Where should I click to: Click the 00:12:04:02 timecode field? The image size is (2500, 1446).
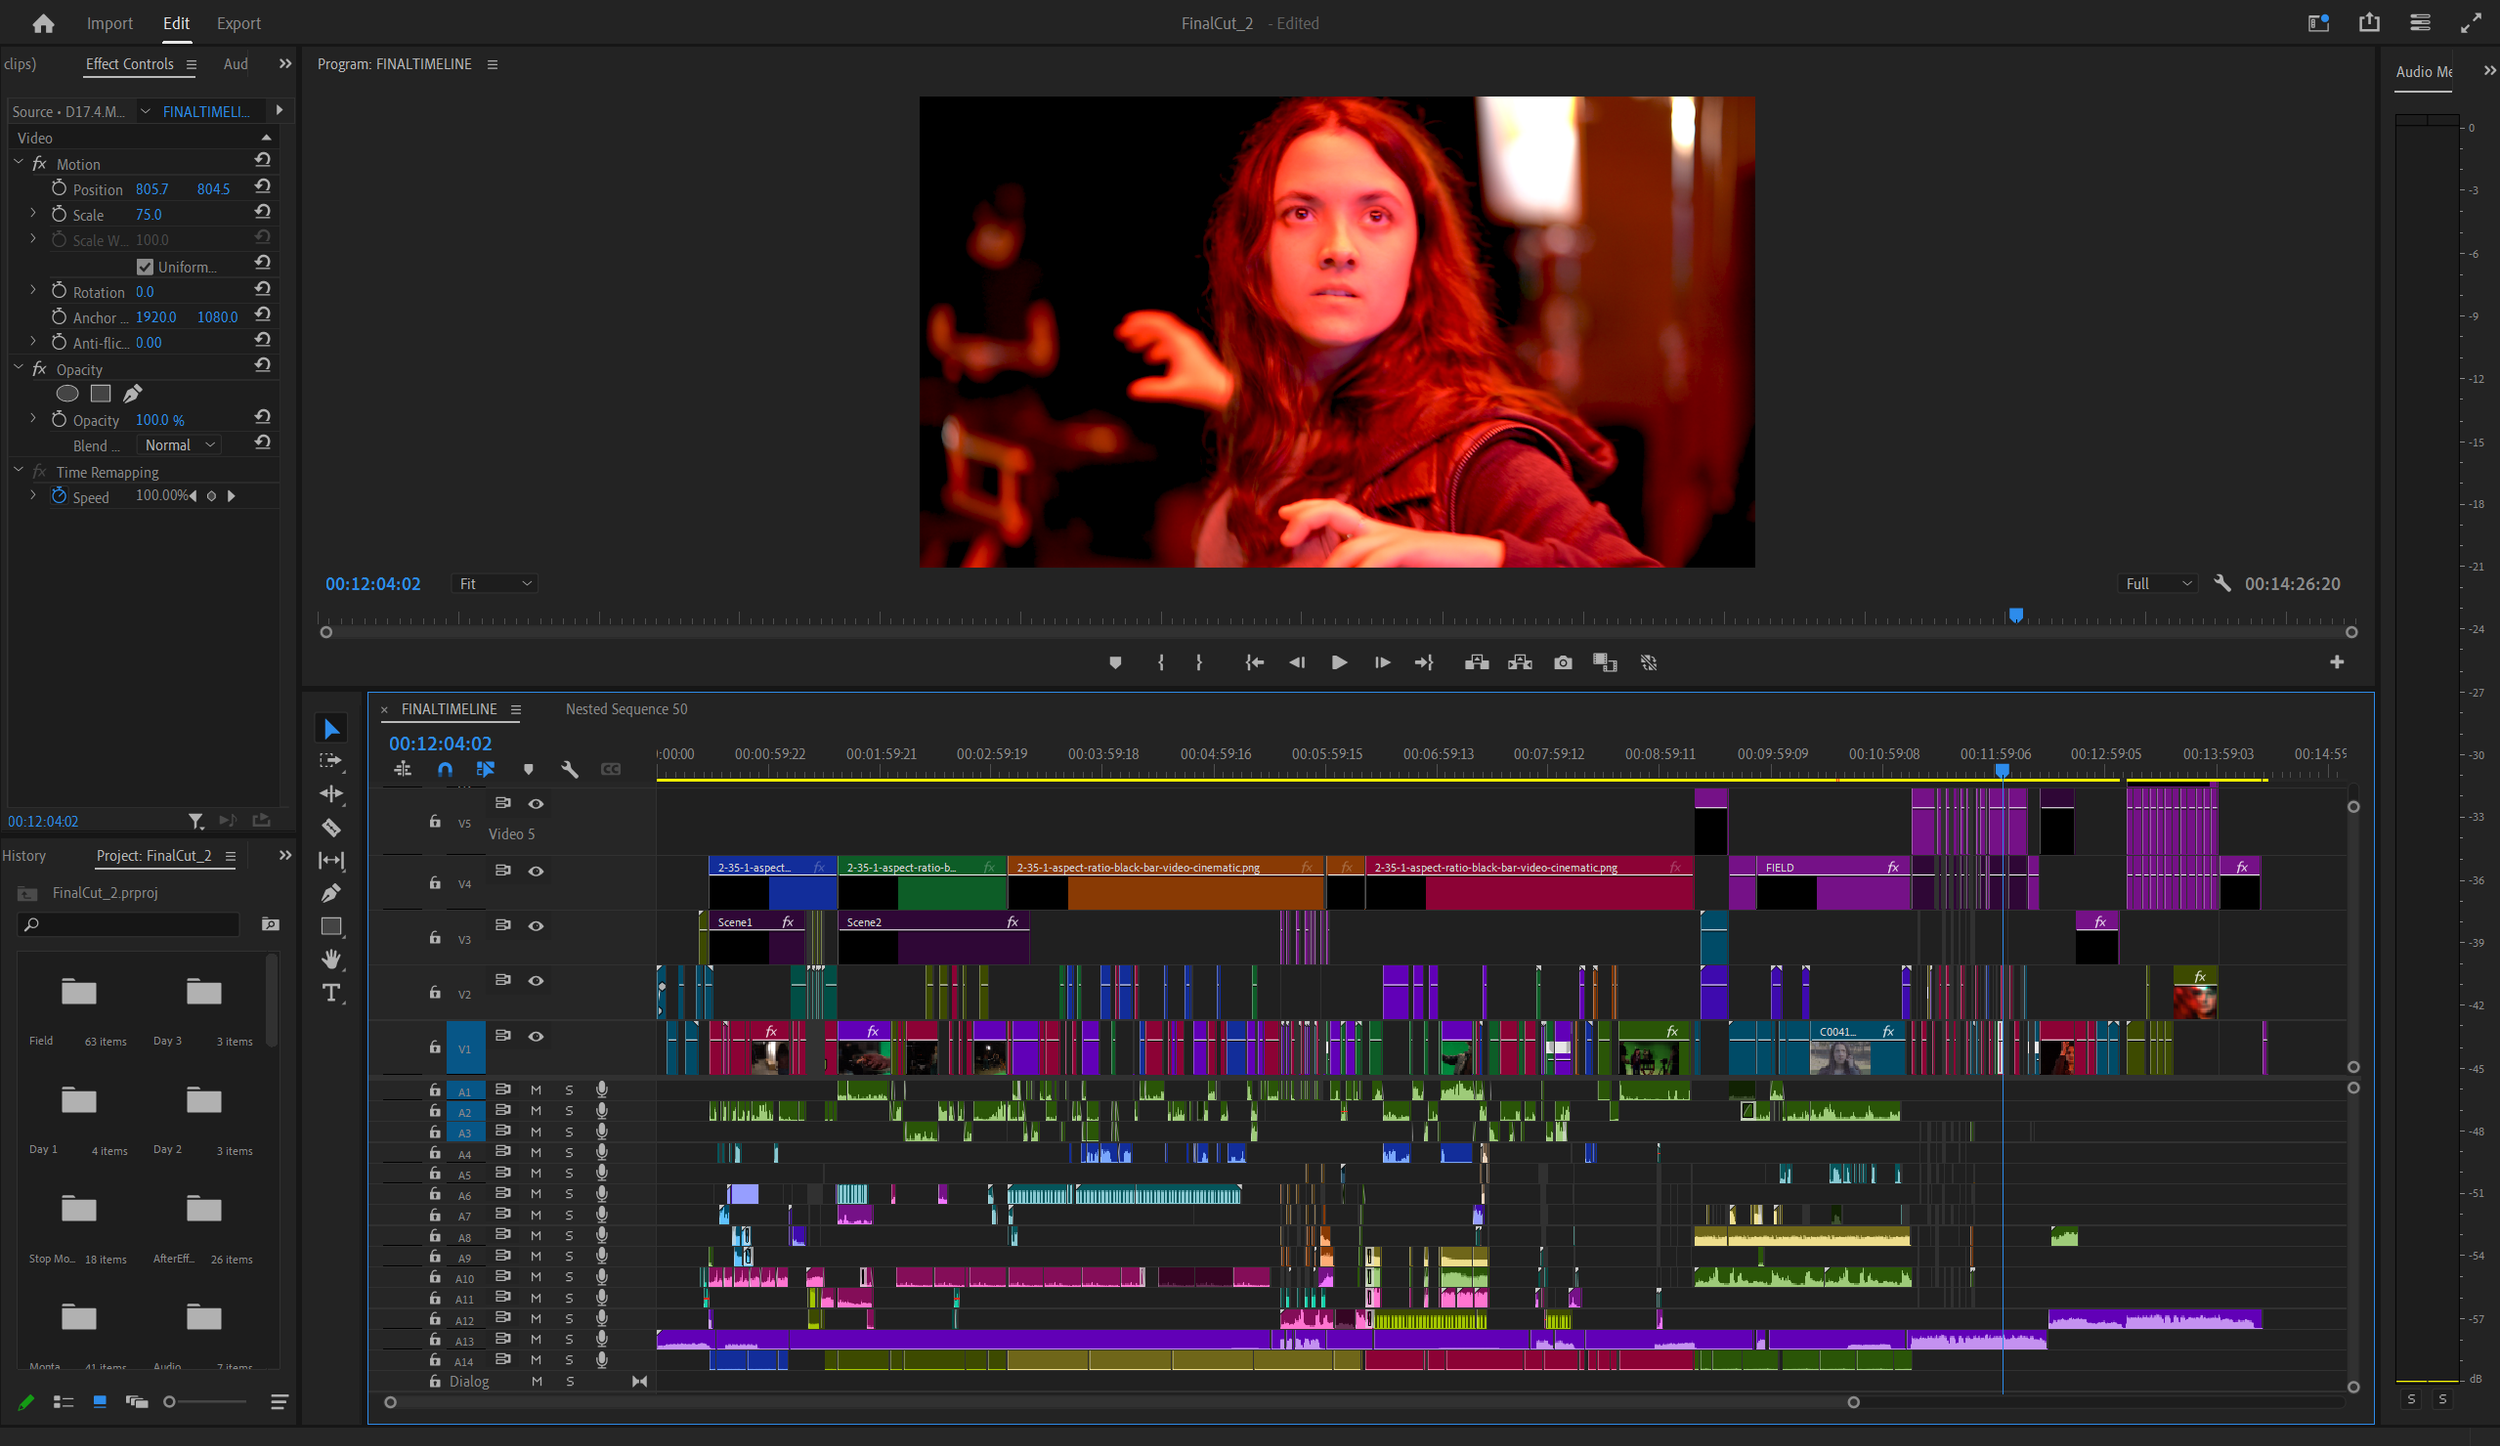(440, 743)
